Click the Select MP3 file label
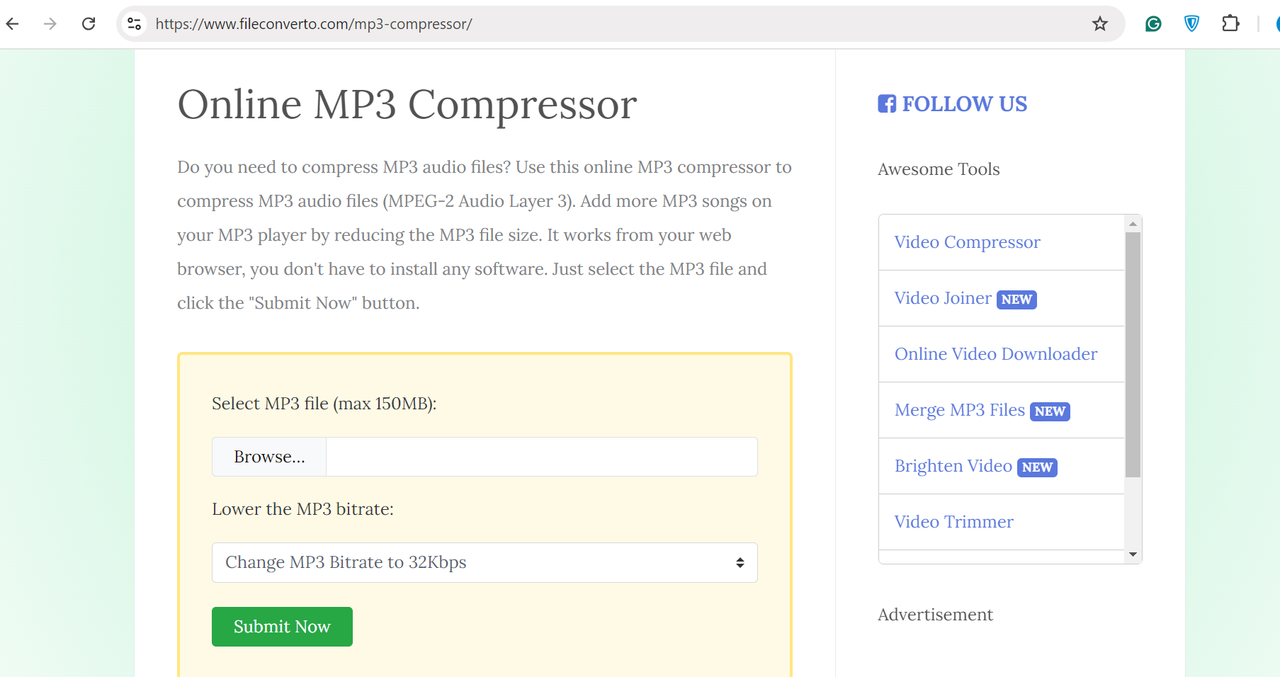This screenshot has width=1280, height=677. point(324,404)
